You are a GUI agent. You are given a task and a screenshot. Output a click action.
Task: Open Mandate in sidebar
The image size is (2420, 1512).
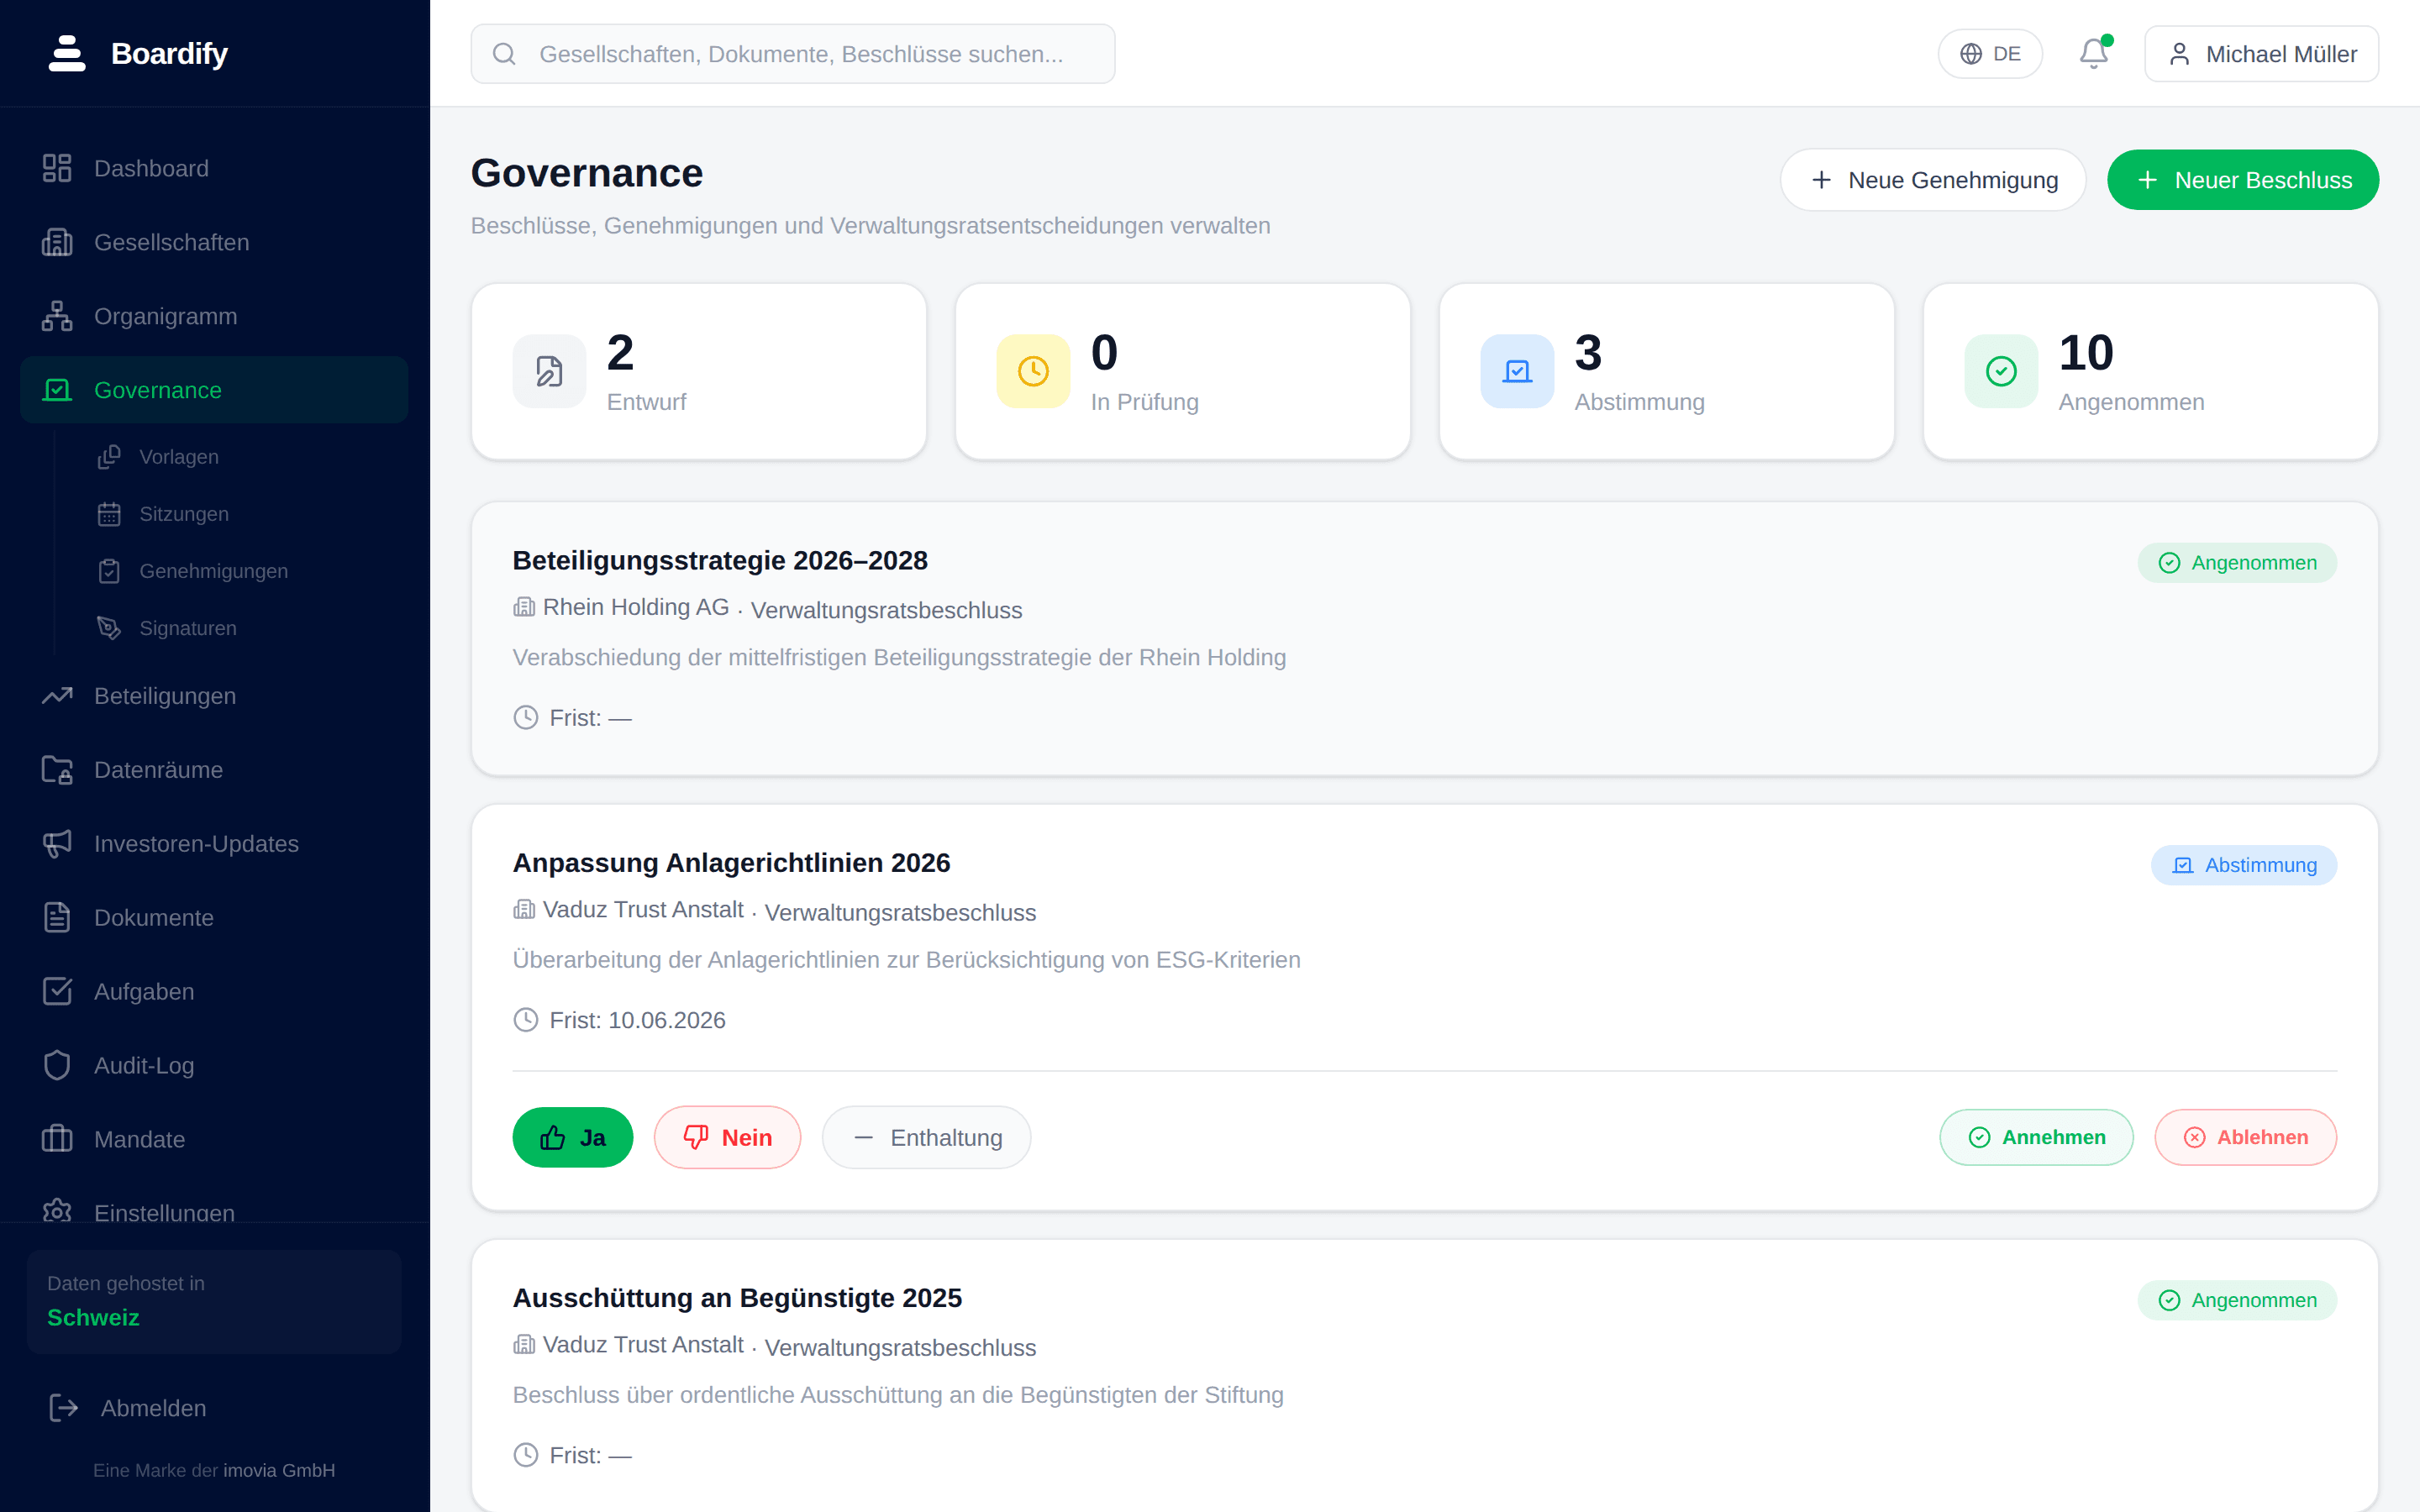tap(214, 1140)
